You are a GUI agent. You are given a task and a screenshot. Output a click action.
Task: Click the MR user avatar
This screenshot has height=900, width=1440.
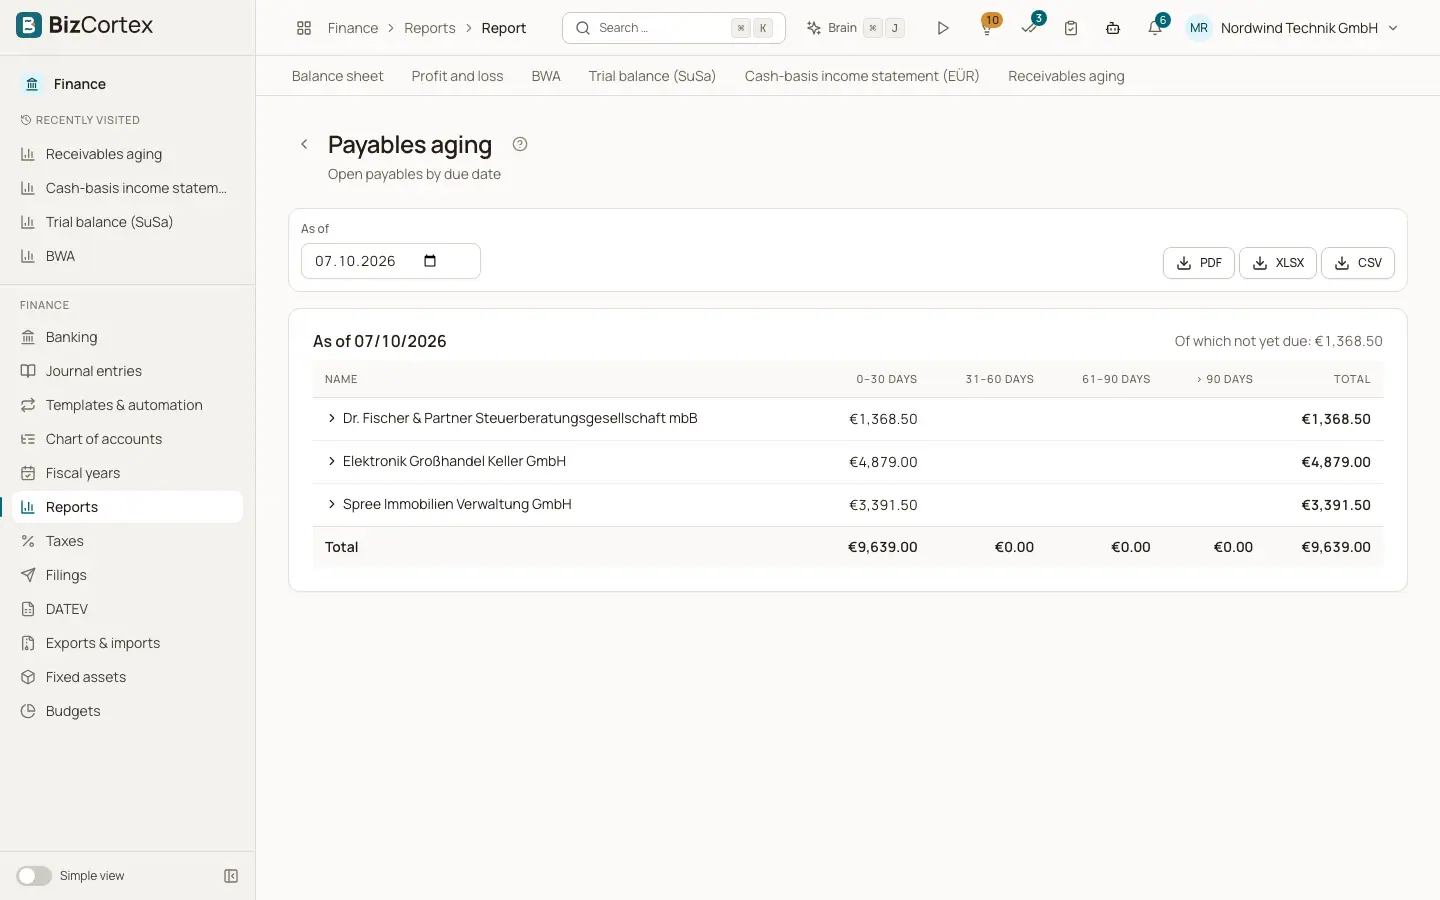point(1199,28)
